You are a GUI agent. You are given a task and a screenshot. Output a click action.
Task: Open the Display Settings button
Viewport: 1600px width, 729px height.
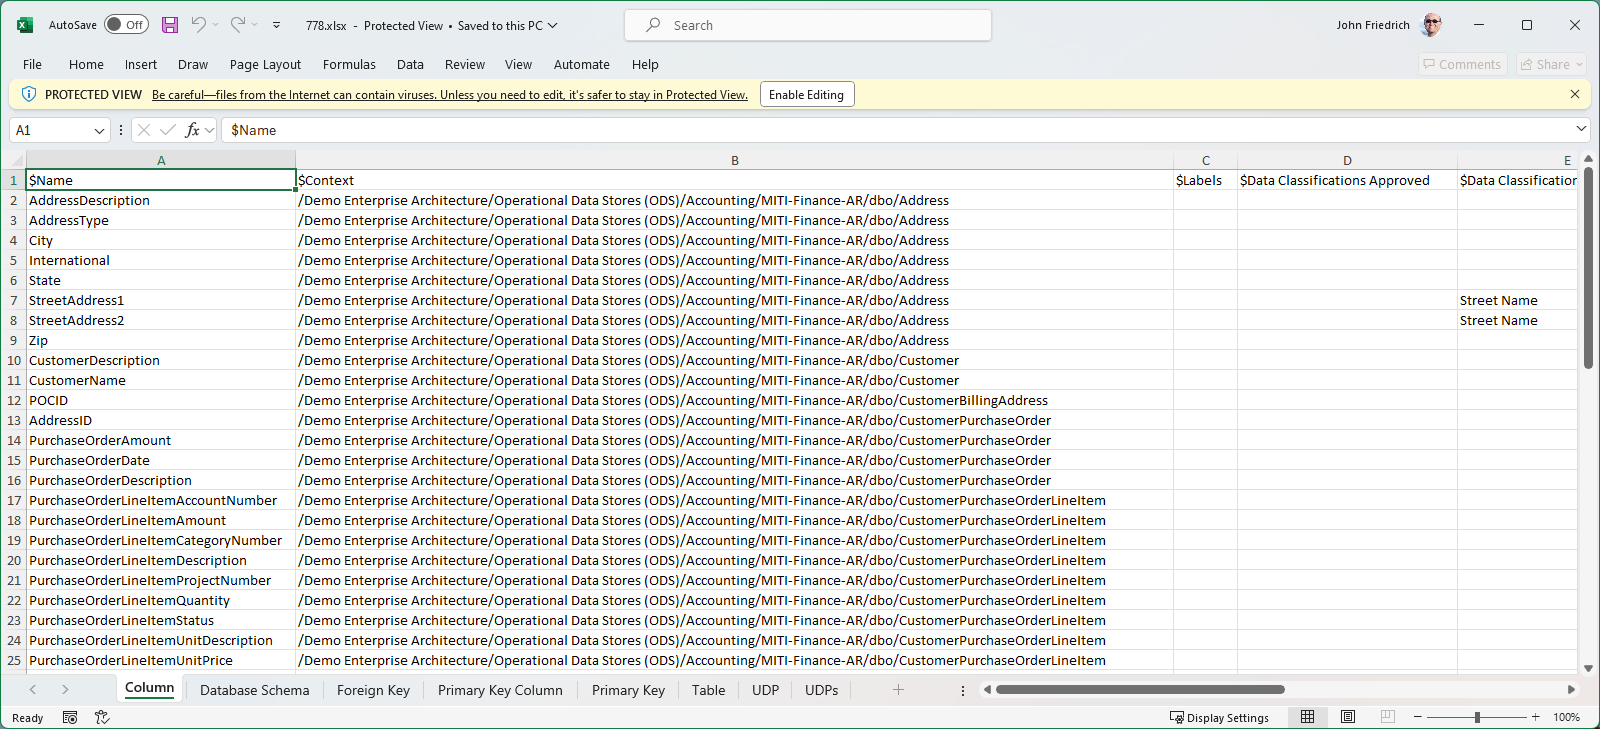pyautogui.click(x=1219, y=717)
